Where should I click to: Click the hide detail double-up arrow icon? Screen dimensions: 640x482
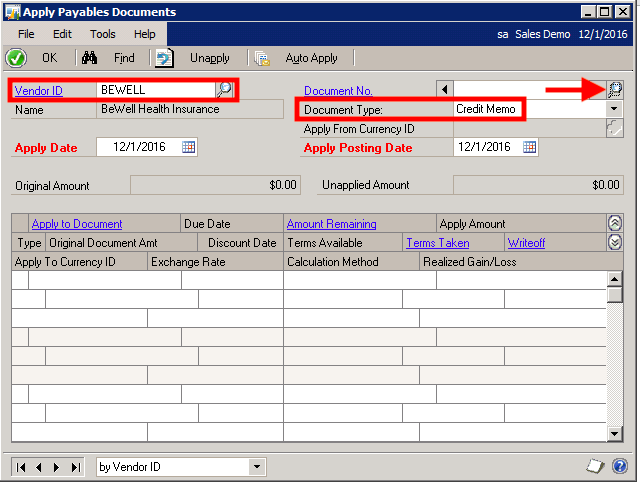tap(615, 223)
